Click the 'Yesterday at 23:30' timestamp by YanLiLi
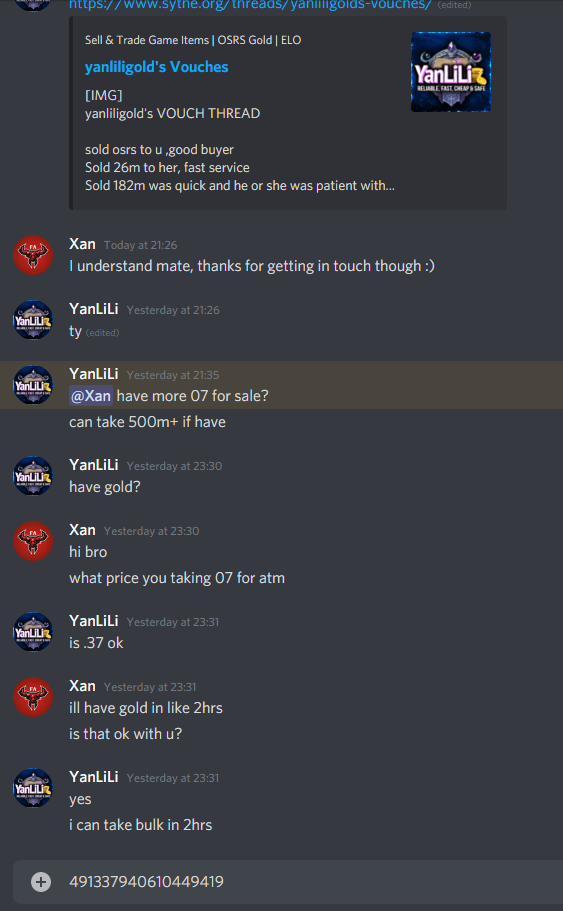Viewport: 563px width, 911px height. click(x=174, y=466)
